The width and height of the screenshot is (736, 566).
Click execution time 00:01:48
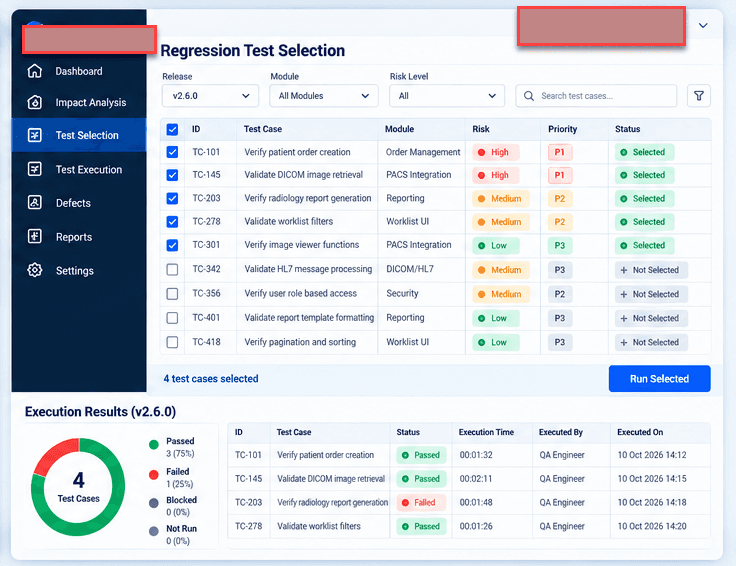pyautogui.click(x=476, y=502)
